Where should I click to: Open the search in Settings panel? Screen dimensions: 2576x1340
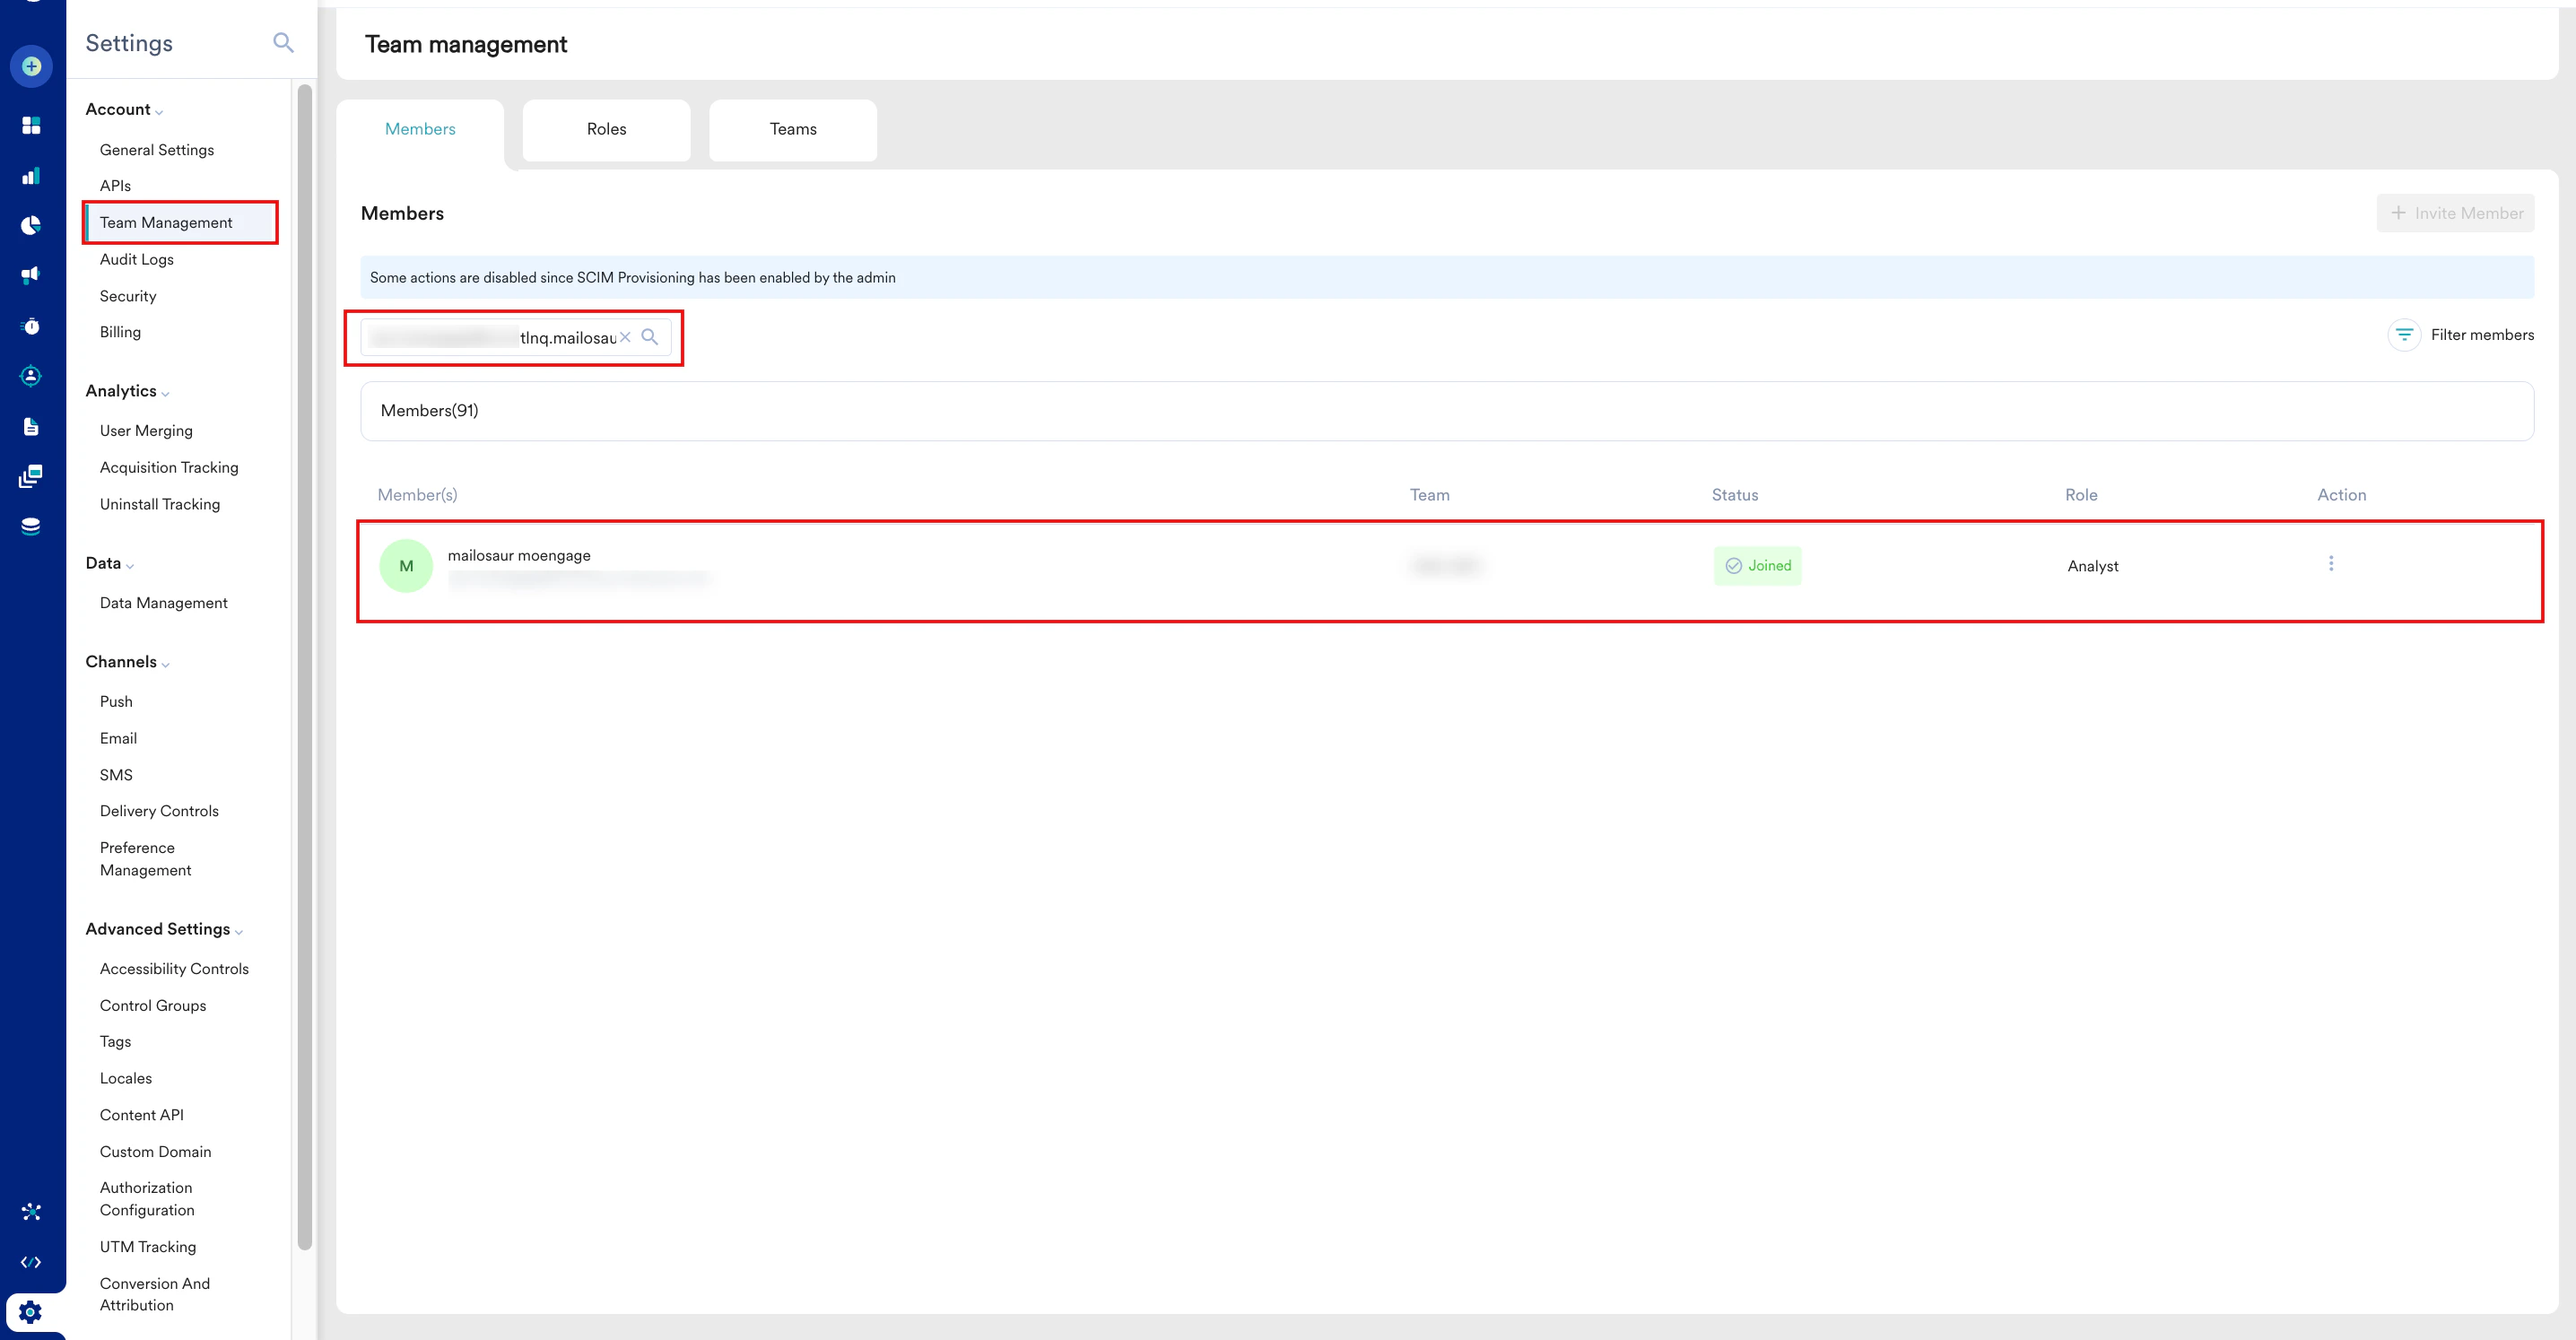[x=283, y=43]
